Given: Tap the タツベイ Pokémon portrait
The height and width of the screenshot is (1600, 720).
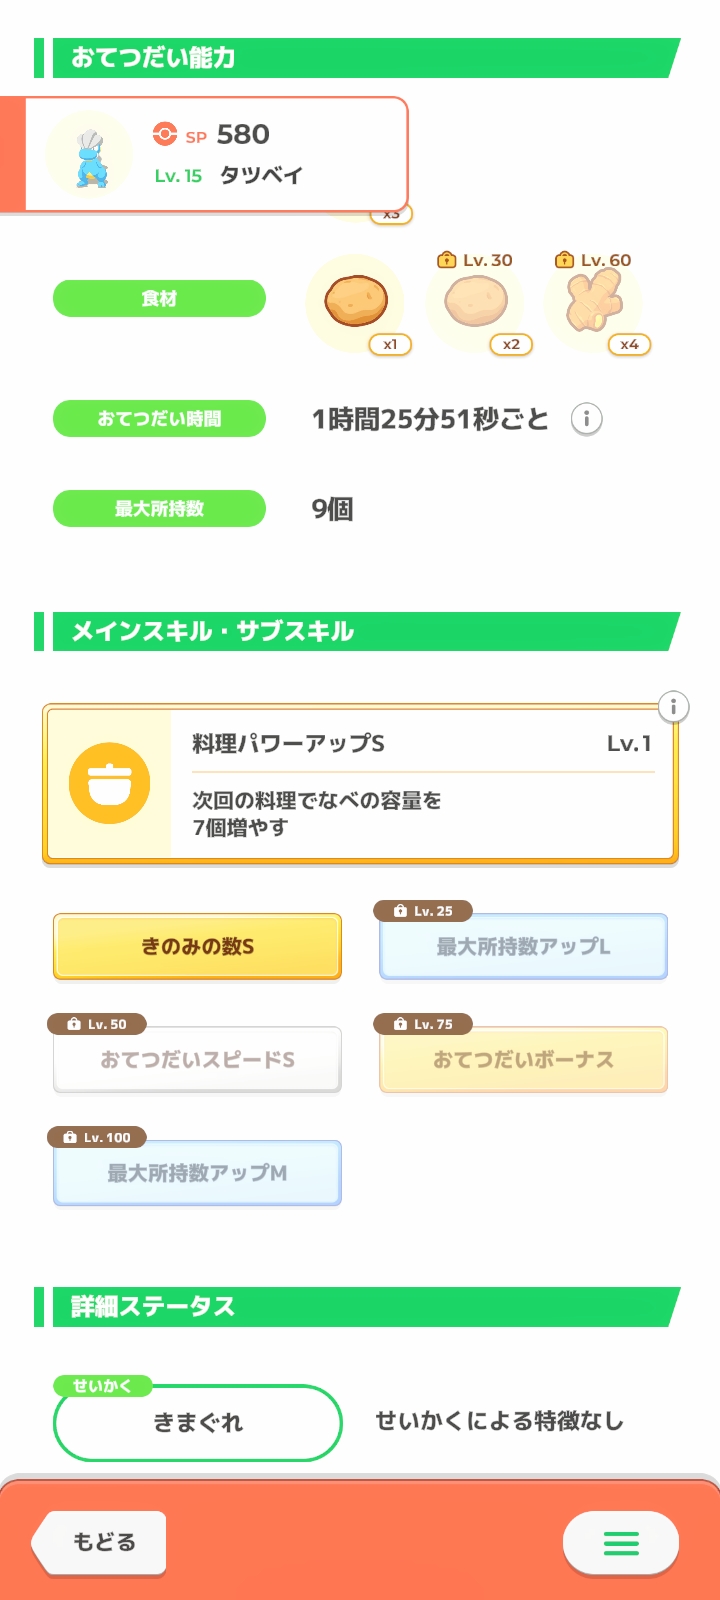Looking at the screenshot, I should [x=90, y=156].
